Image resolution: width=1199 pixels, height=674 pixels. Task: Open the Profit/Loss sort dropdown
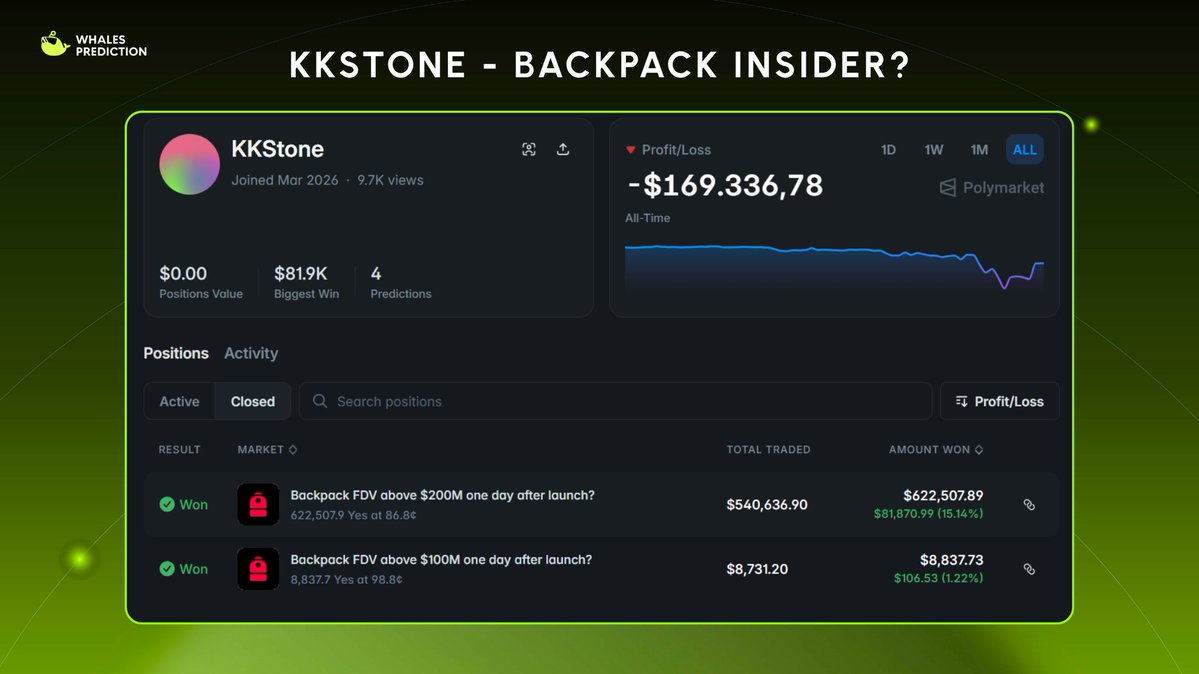[999, 402]
